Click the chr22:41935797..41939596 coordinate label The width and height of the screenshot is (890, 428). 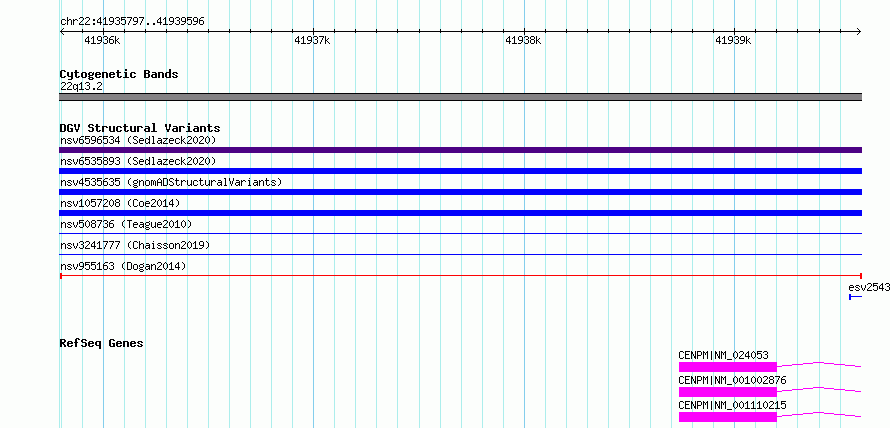pyautogui.click(x=132, y=22)
